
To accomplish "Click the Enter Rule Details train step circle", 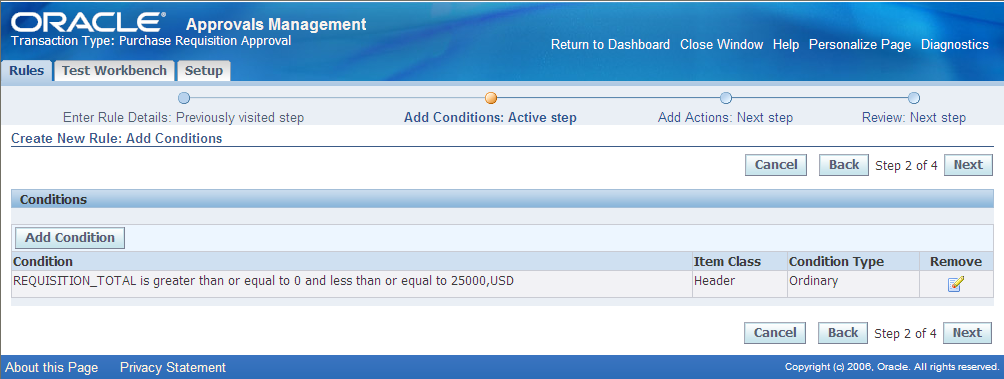I will [x=184, y=98].
